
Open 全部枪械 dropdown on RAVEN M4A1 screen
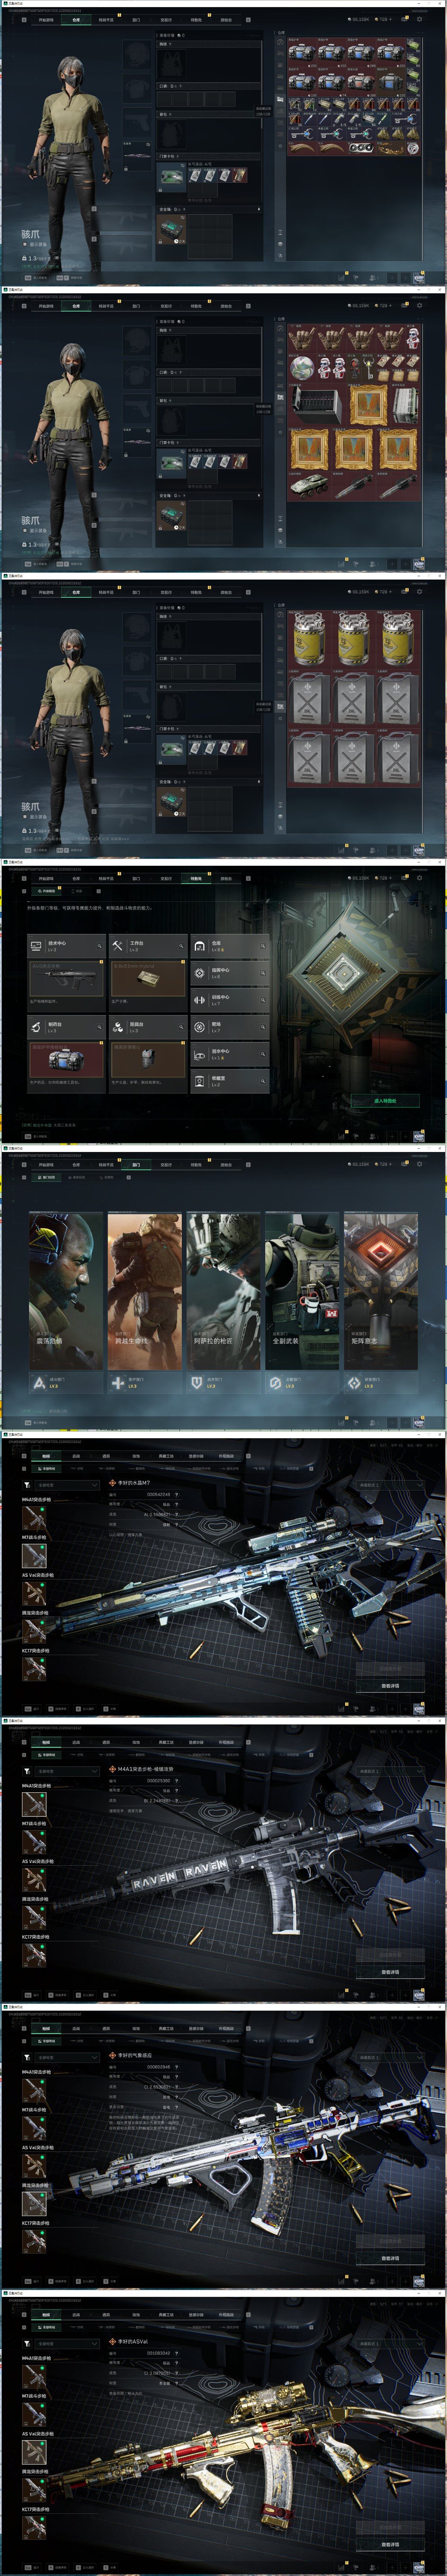pyautogui.click(x=67, y=1771)
